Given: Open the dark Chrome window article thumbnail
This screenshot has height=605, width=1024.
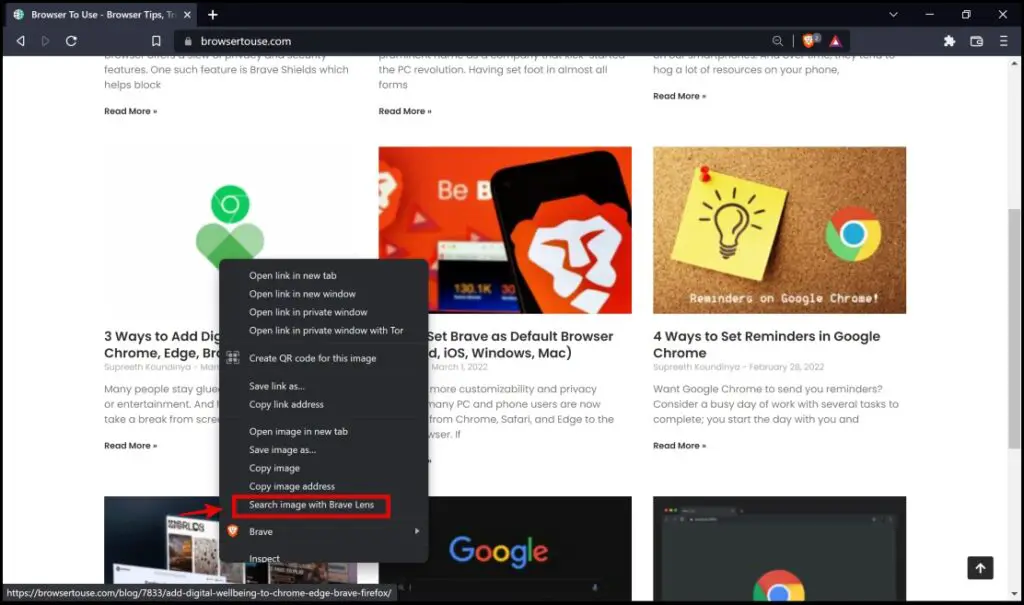Looking at the screenshot, I should [x=779, y=548].
